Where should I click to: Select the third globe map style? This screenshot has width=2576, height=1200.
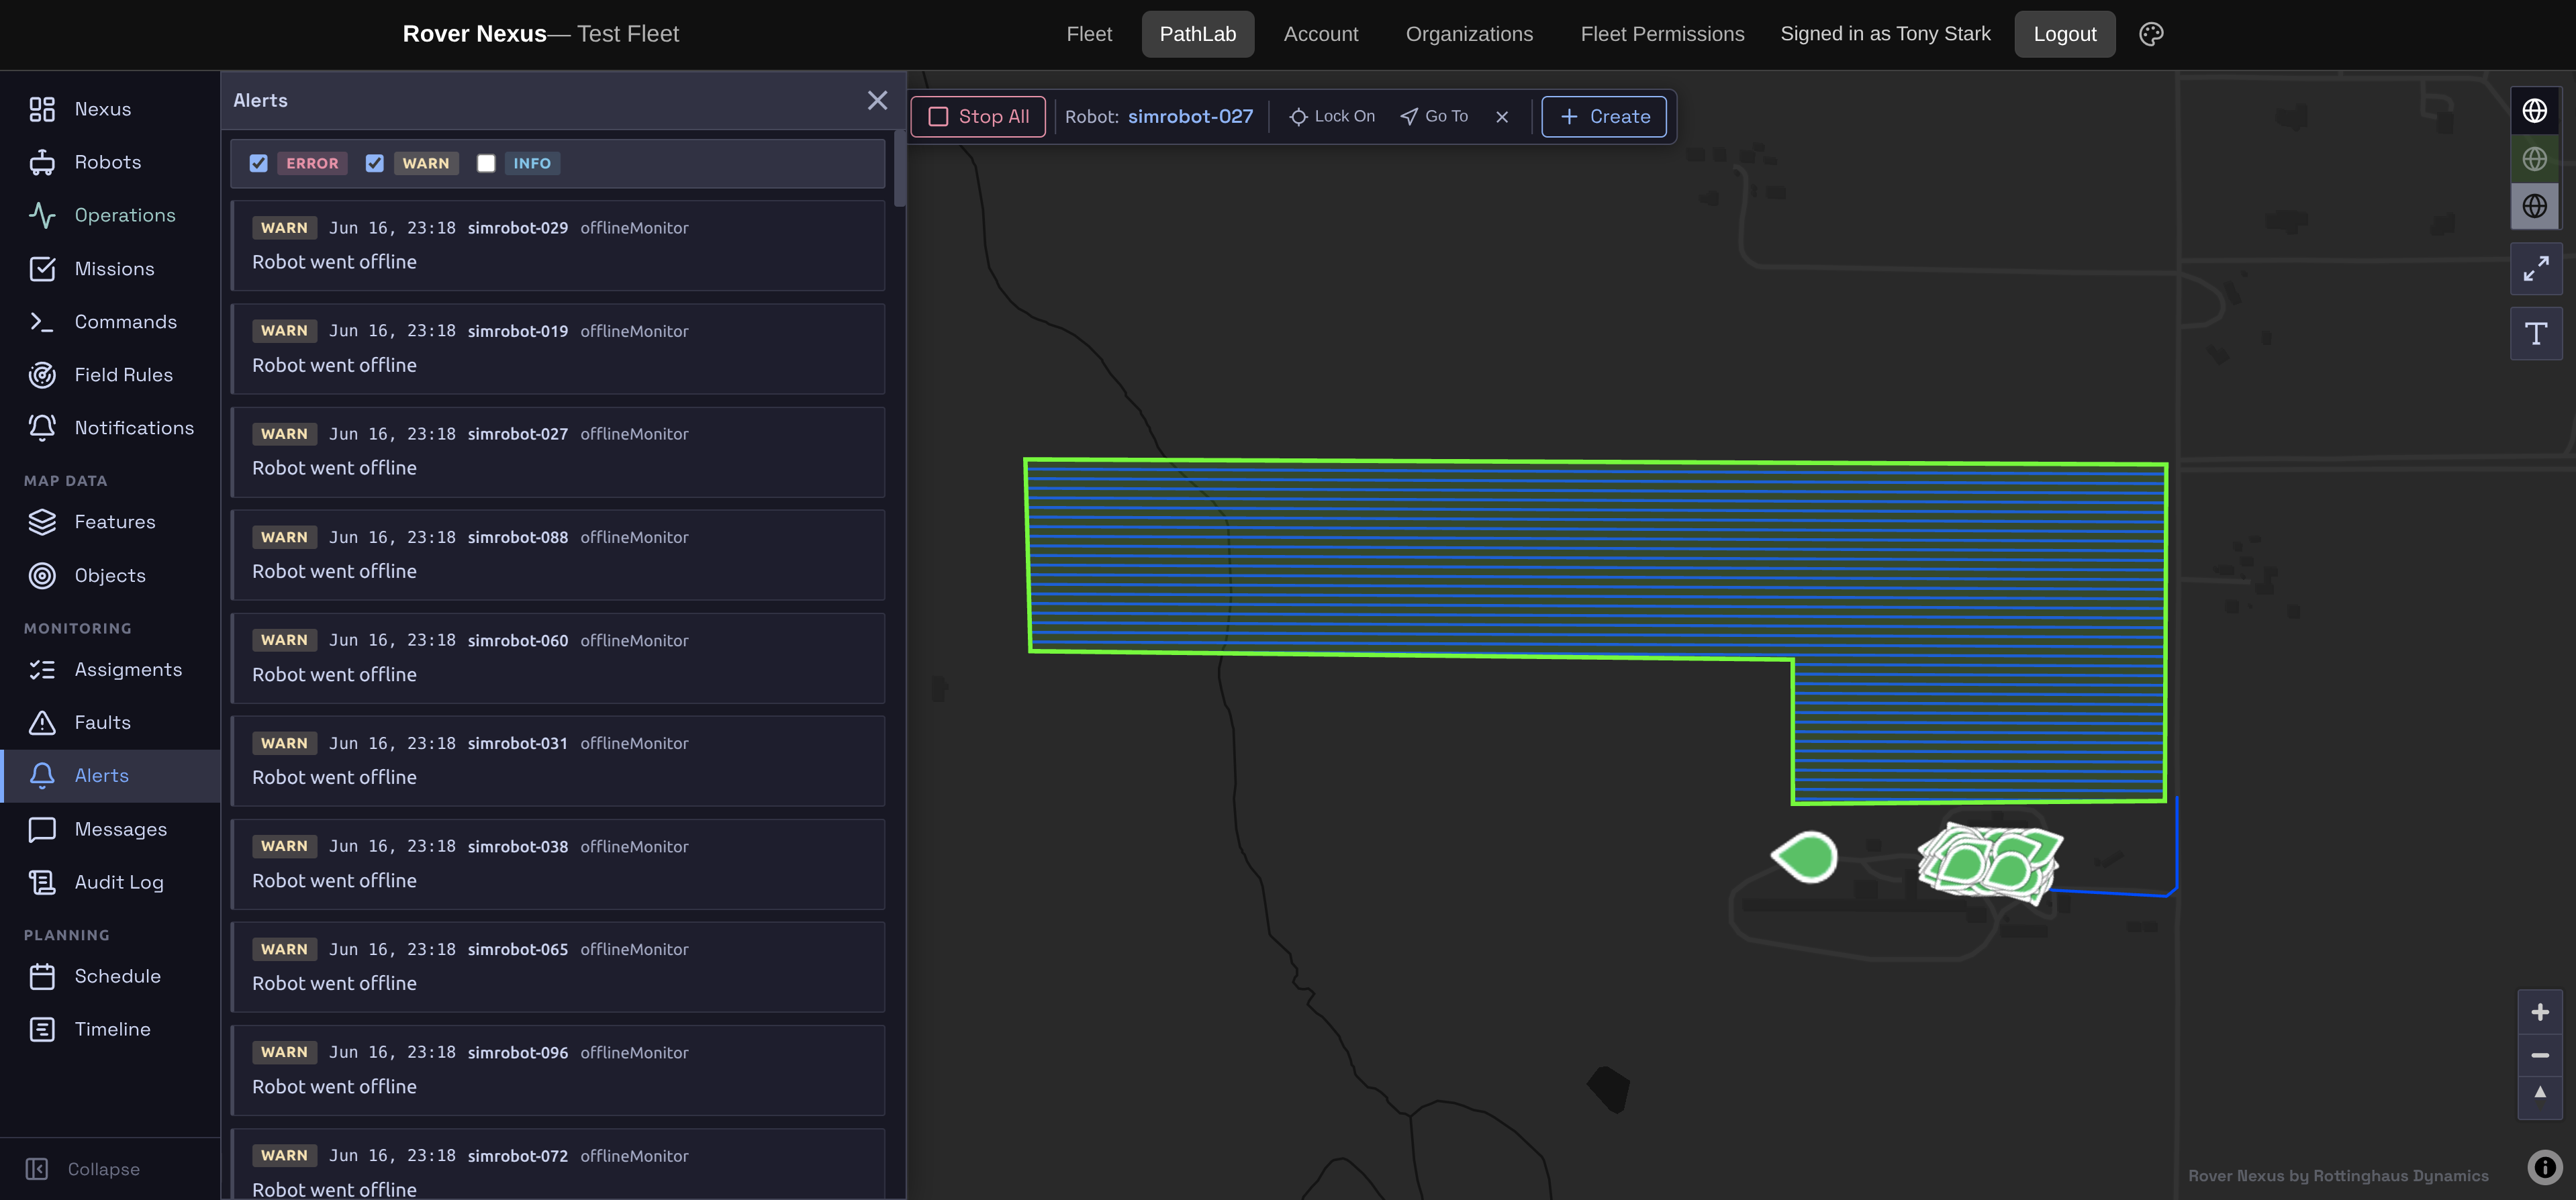(2535, 206)
